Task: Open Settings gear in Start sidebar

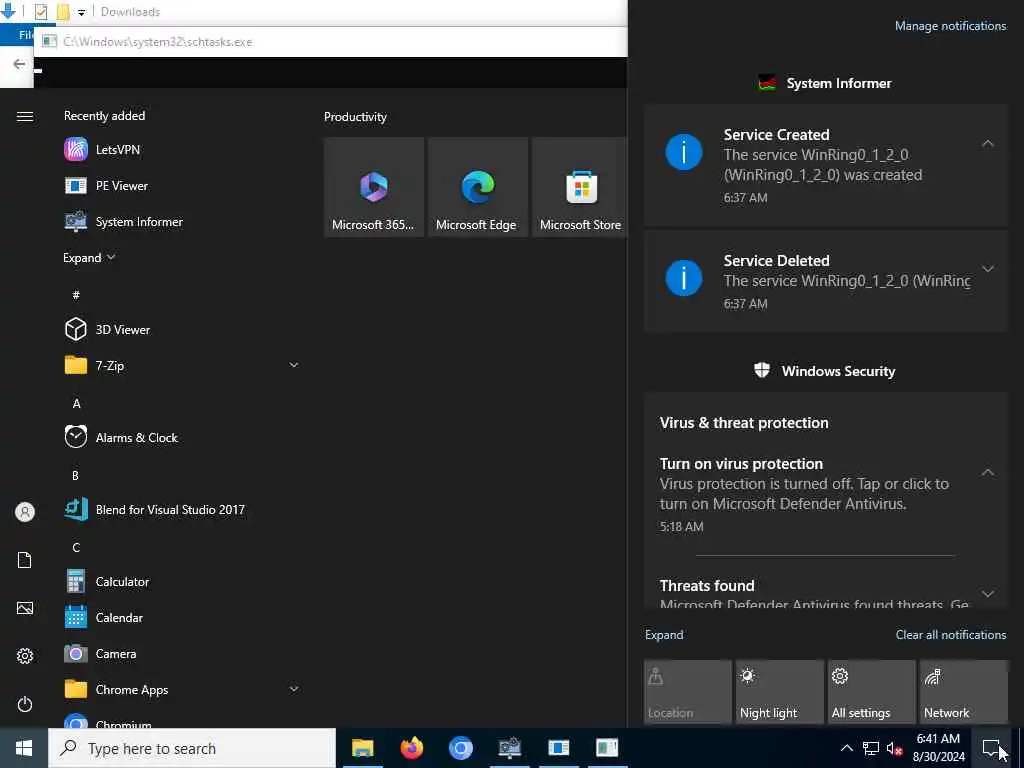Action: coord(25,656)
